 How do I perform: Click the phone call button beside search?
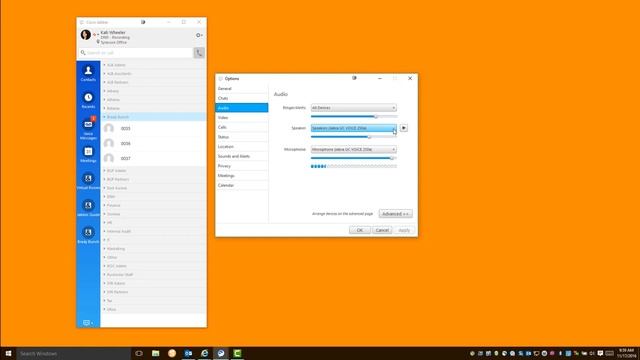click(x=199, y=53)
